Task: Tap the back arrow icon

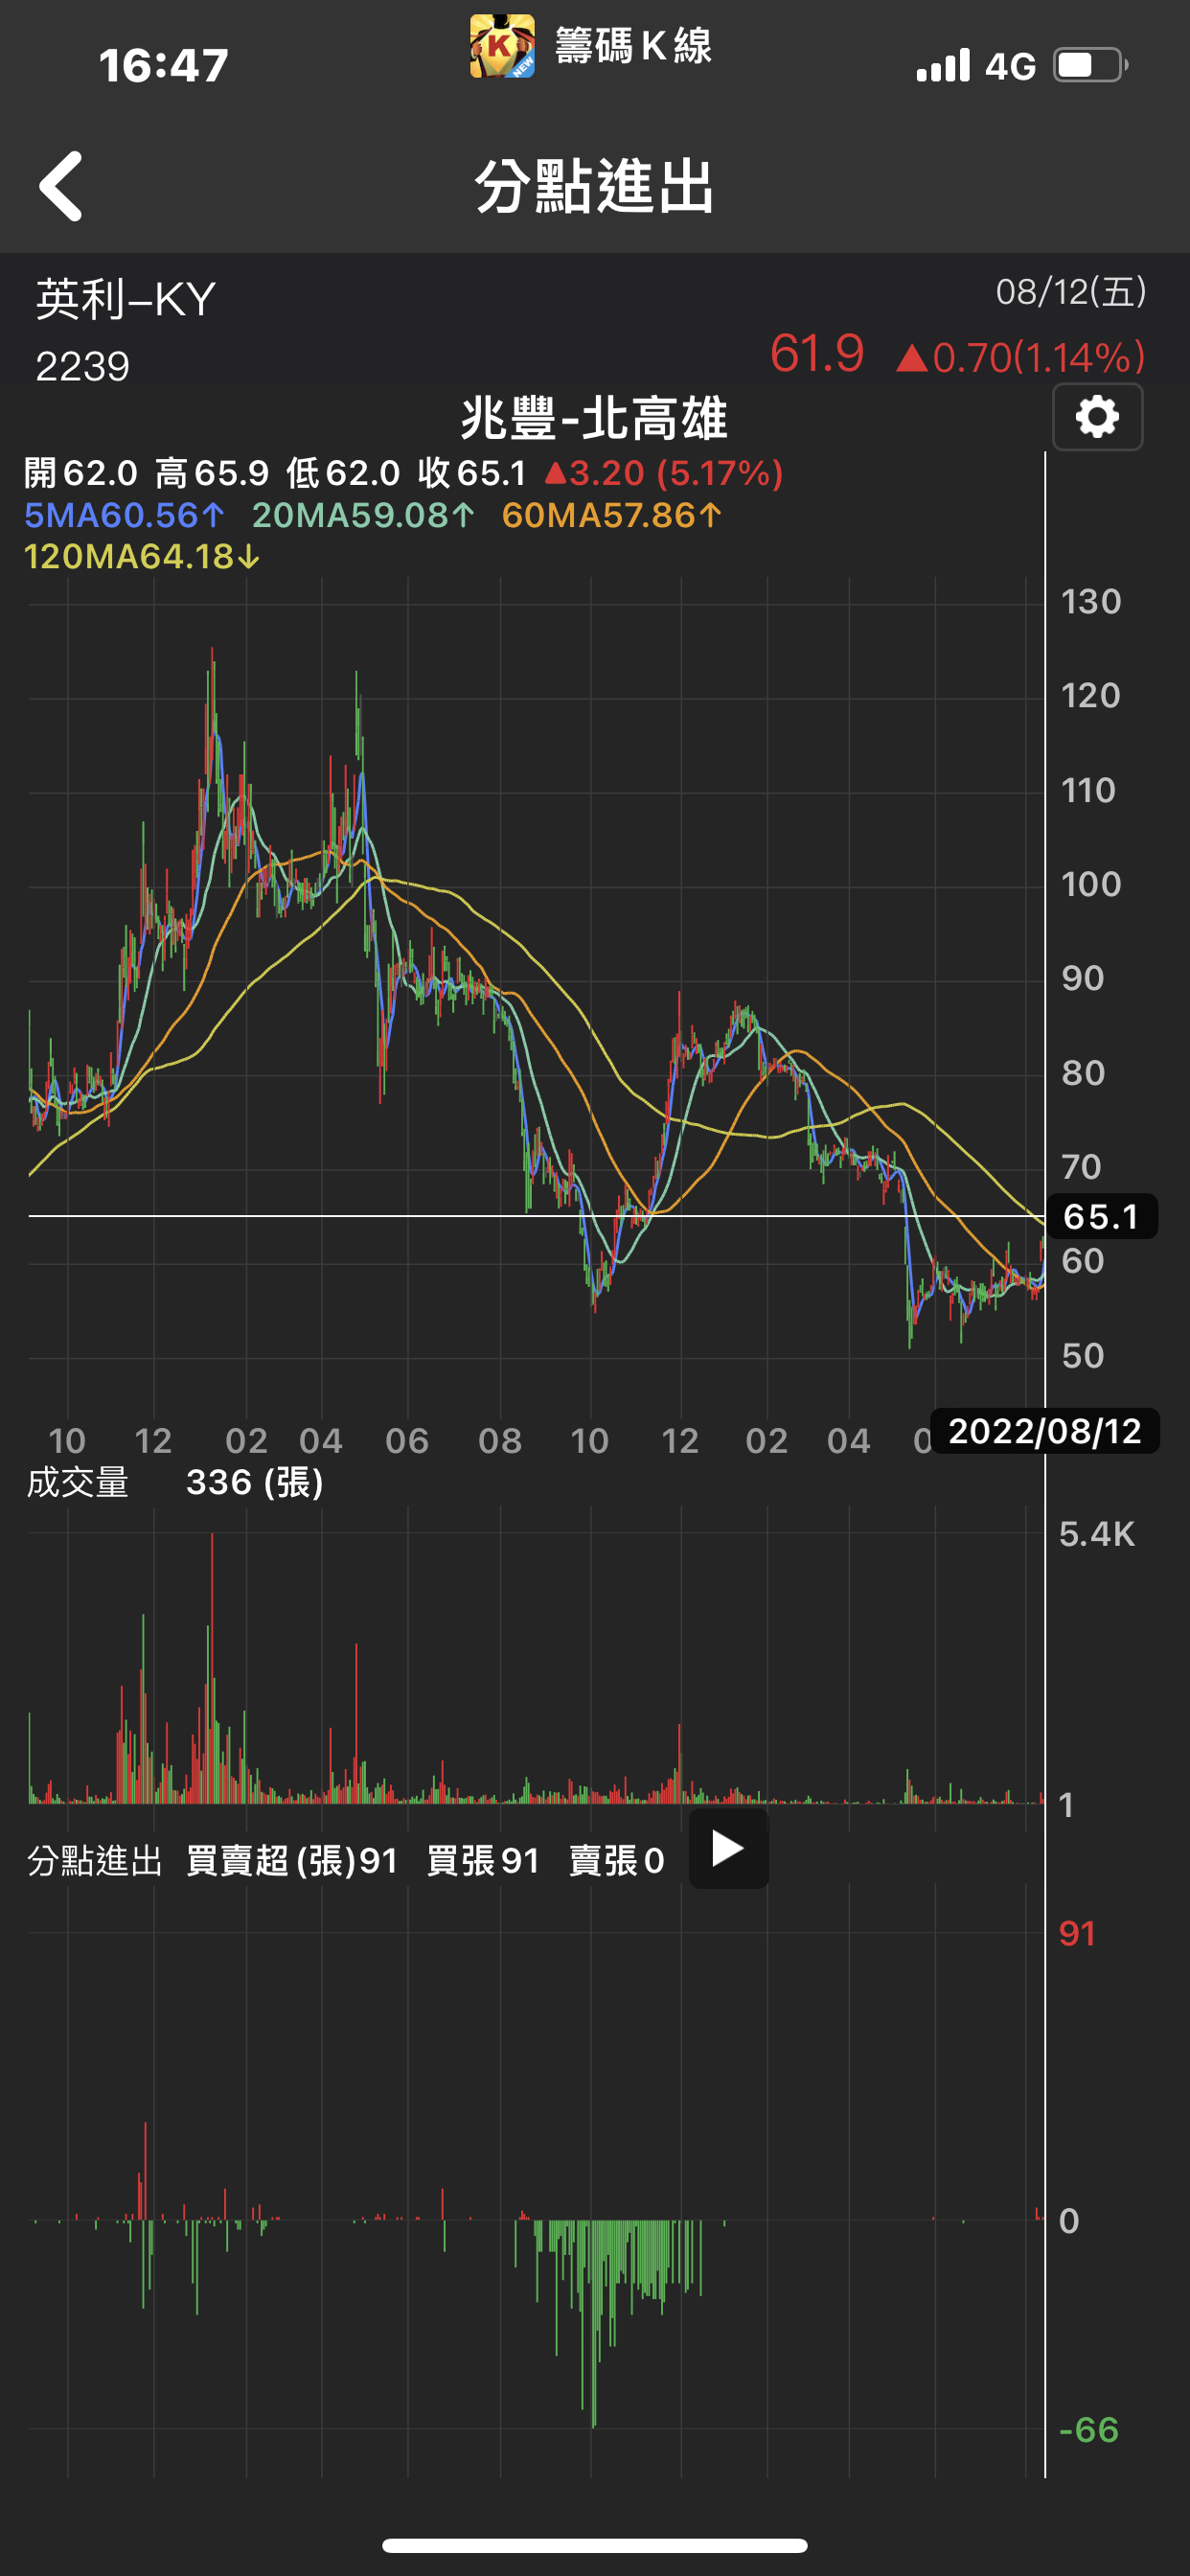Action: 61,186
